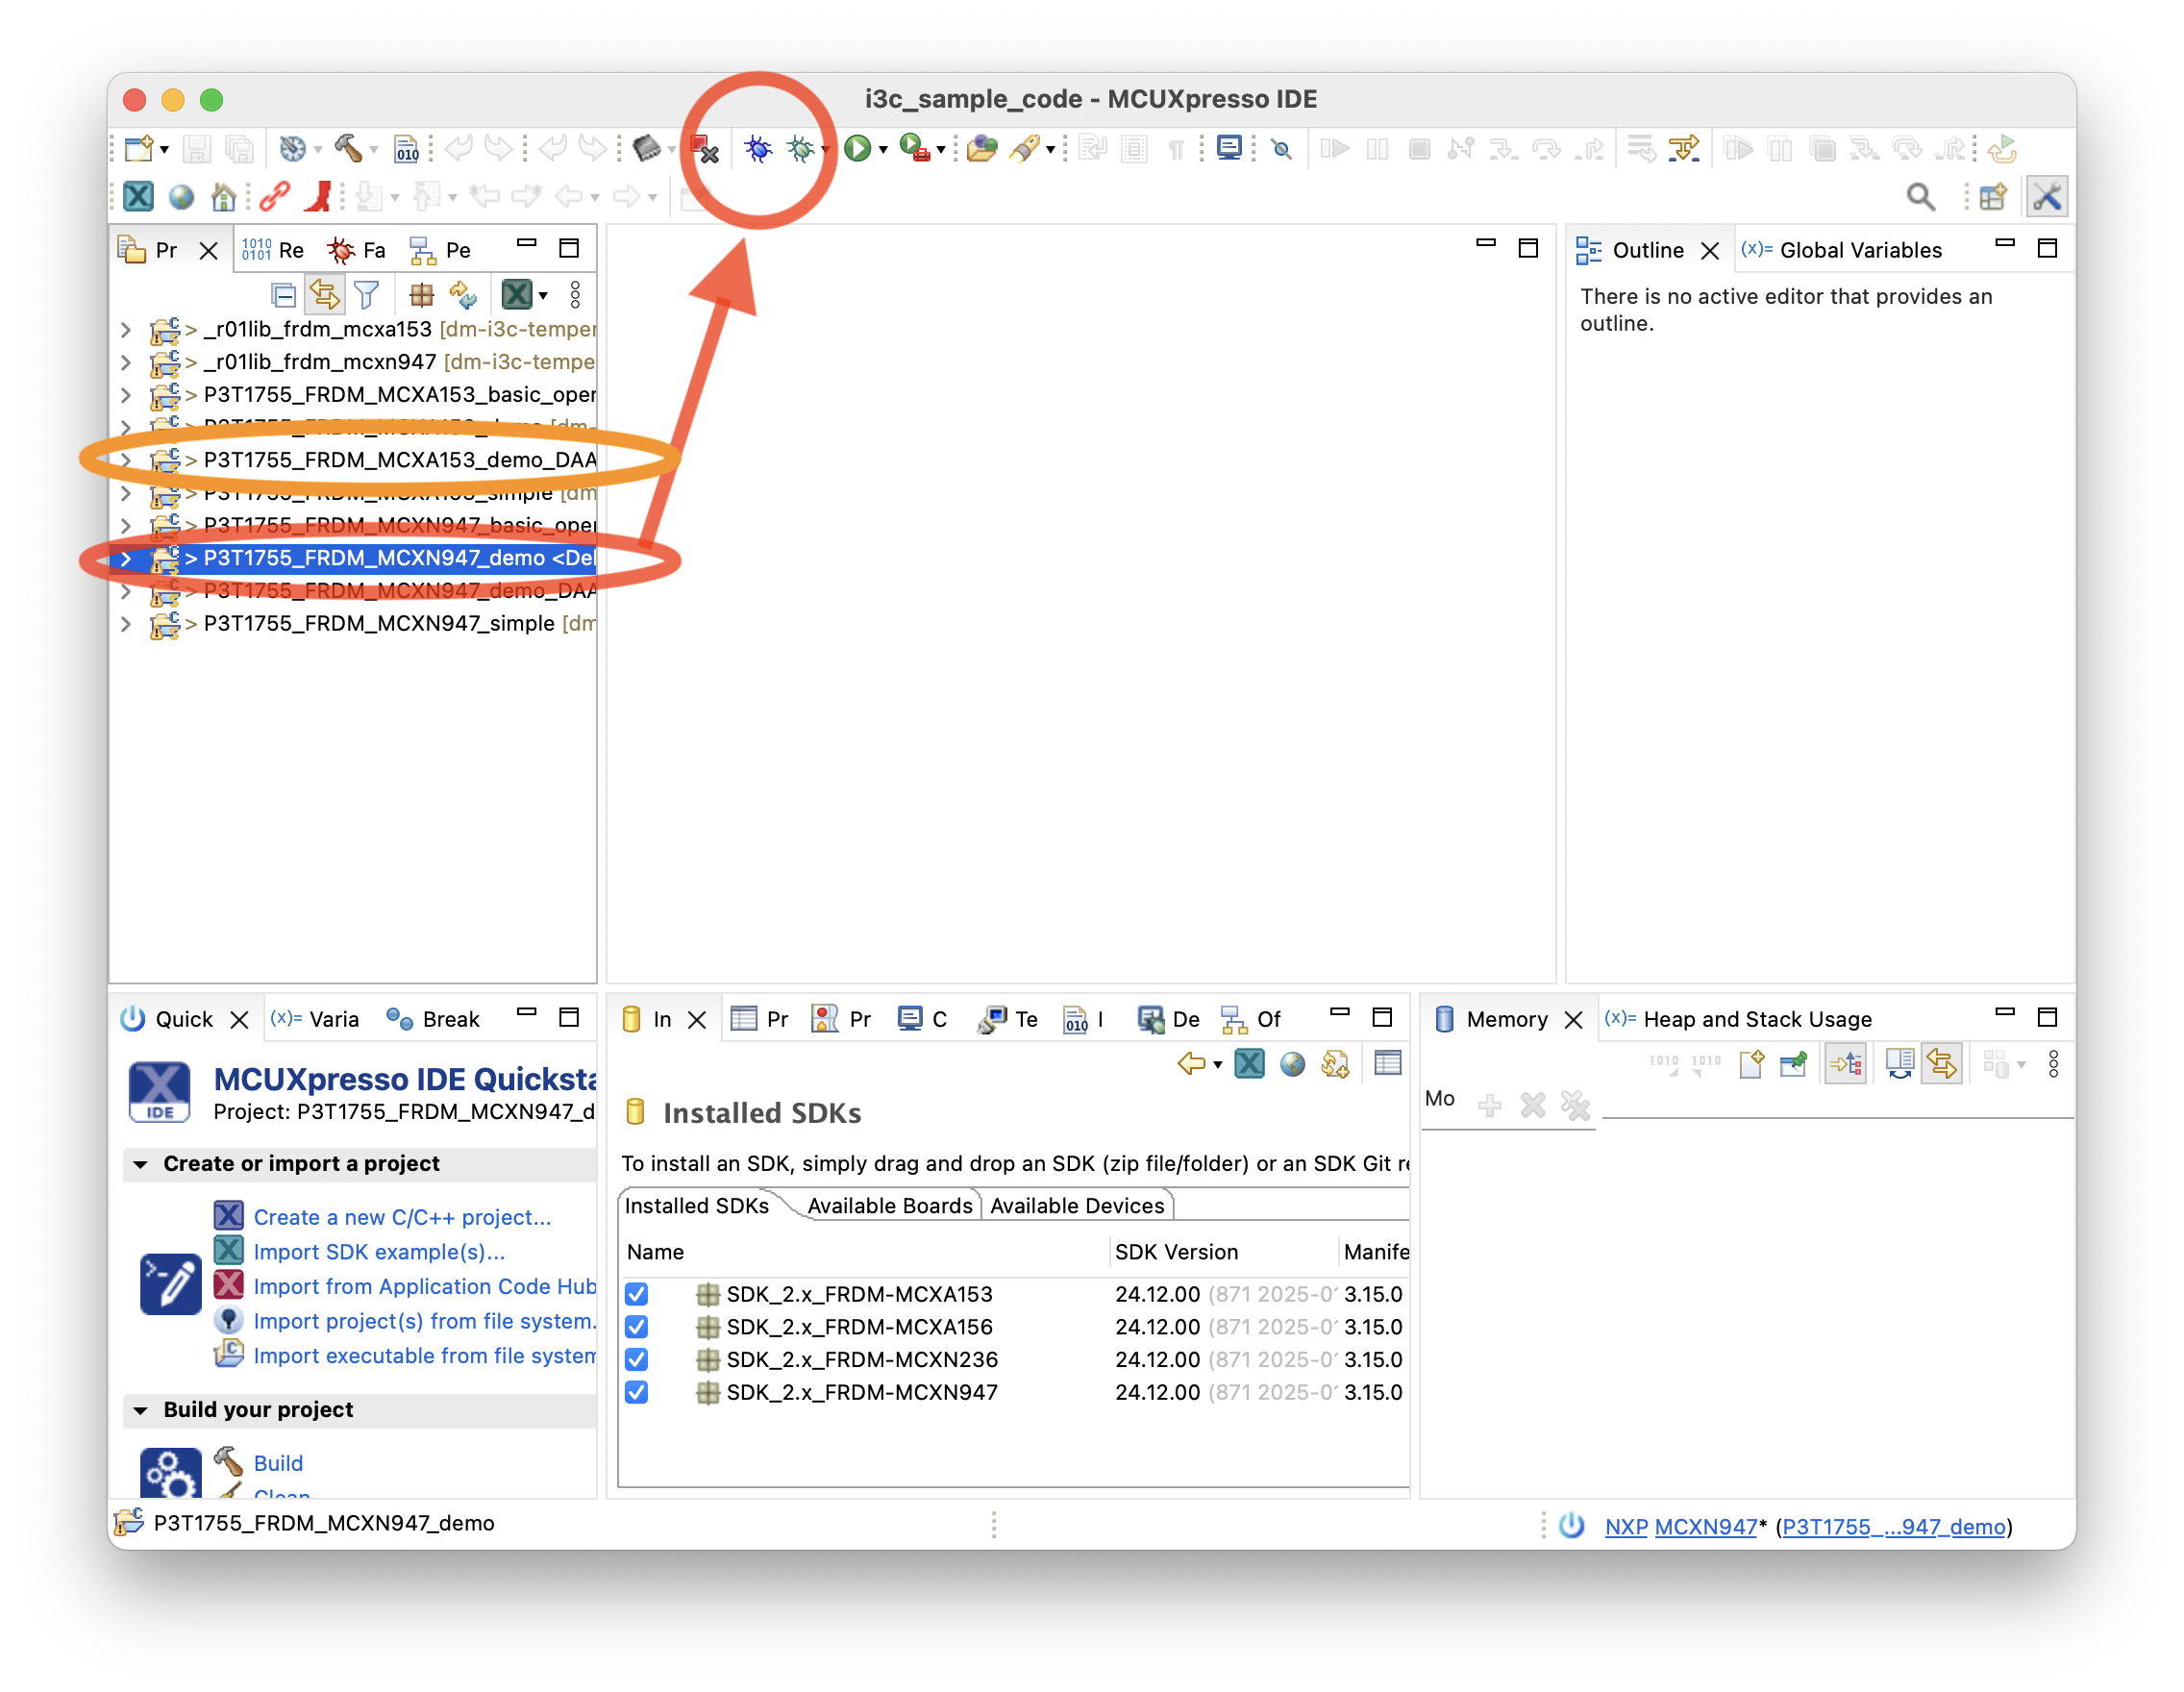Select the P3T1755_FRDM_MCXA153_demo_DAA project
This screenshot has height=1692, width=2184.
point(399,460)
